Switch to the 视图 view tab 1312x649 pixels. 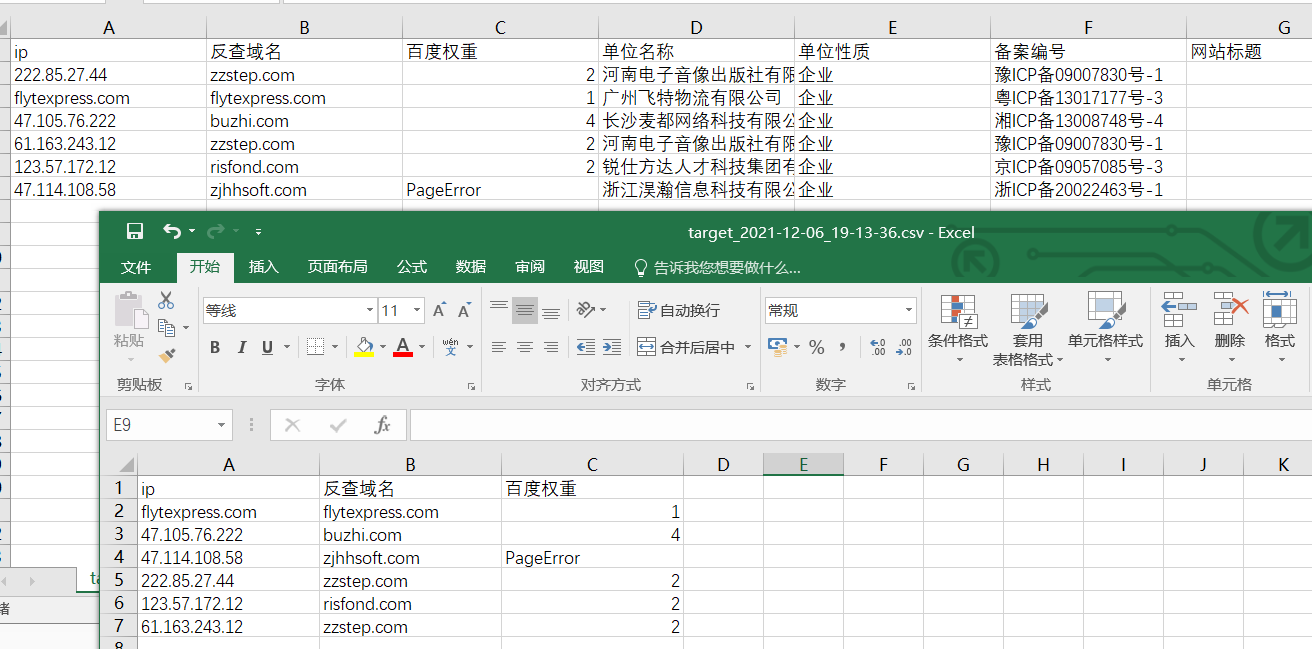pyautogui.click(x=588, y=267)
